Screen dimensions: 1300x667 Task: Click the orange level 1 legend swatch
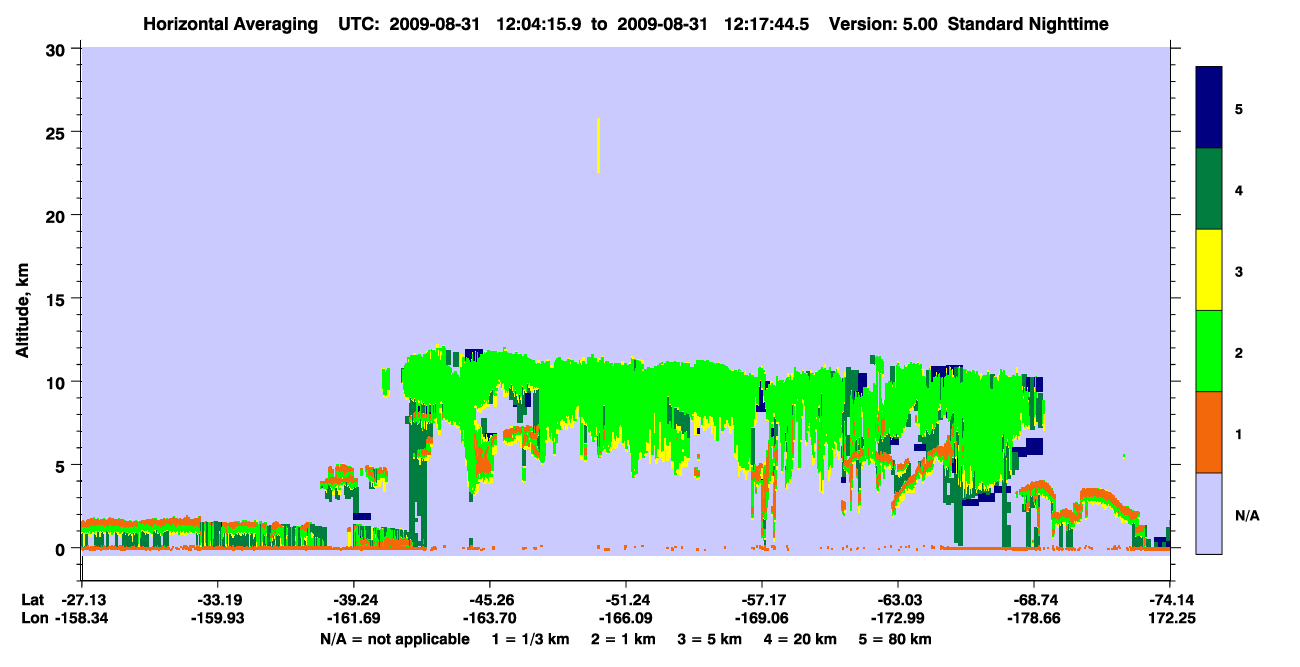pyautogui.click(x=1209, y=432)
